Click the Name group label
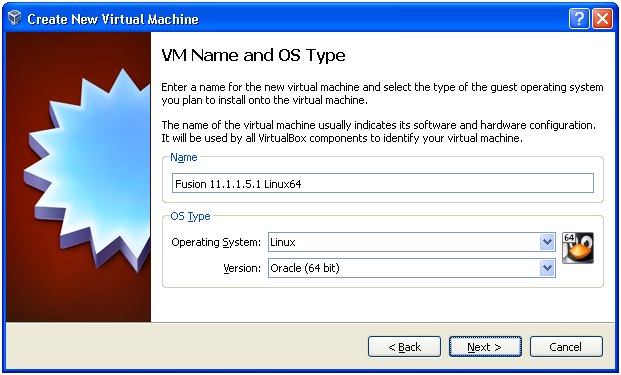The height and width of the screenshot is (375, 621). pyautogui.click(x=184, y=157)
